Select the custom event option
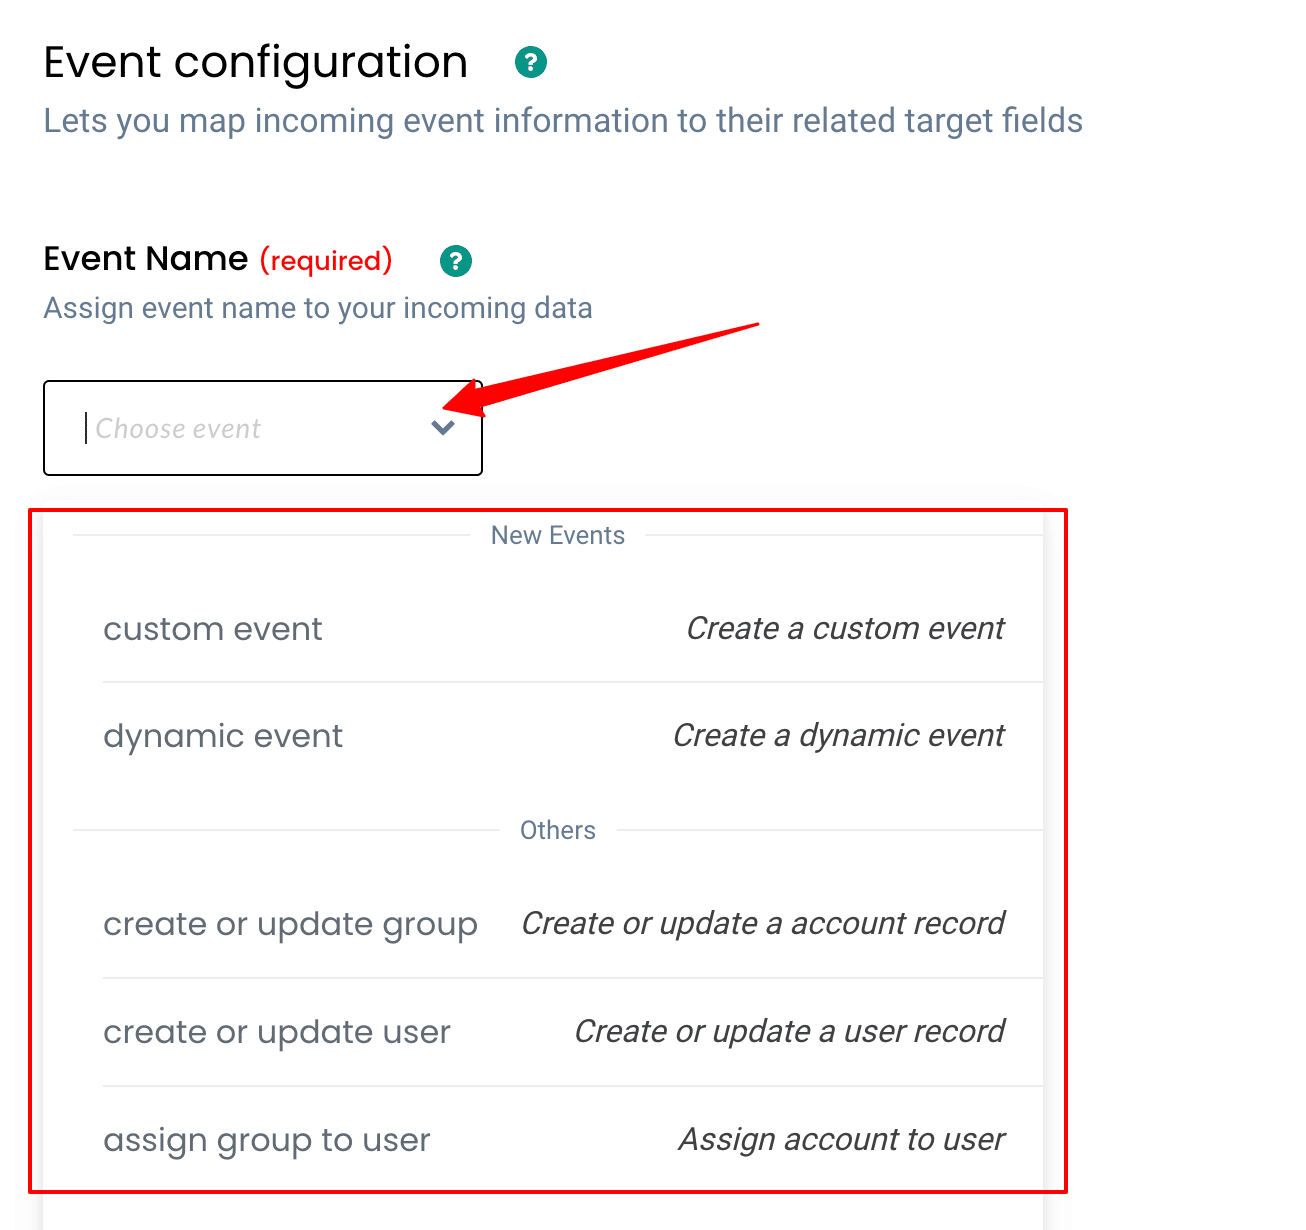Screen dimensions: 1306x1230 pyautogui.click(x=212, y=629)
